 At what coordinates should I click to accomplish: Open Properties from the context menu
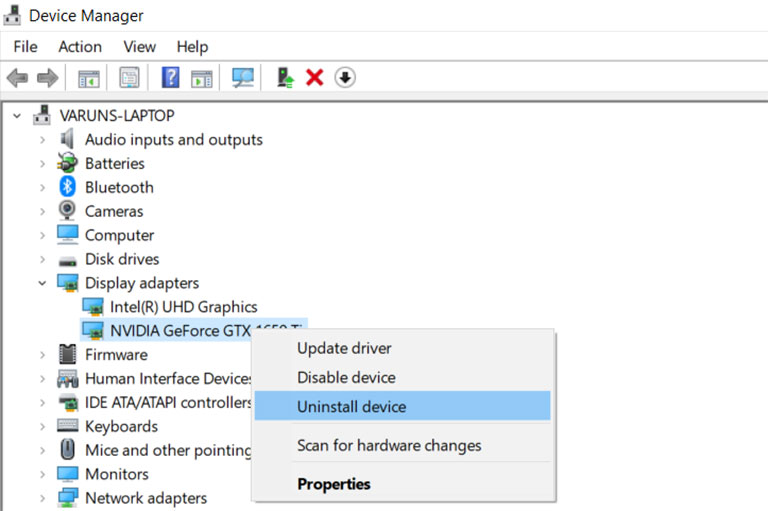pos(403,484)
